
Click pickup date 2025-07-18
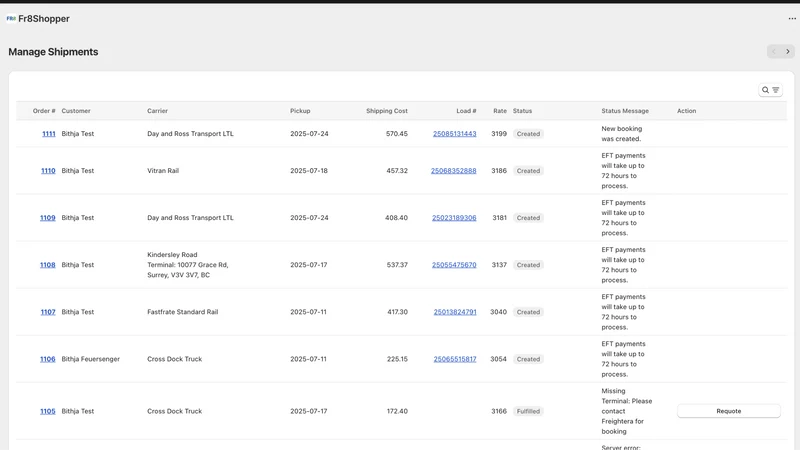(309, 170)
